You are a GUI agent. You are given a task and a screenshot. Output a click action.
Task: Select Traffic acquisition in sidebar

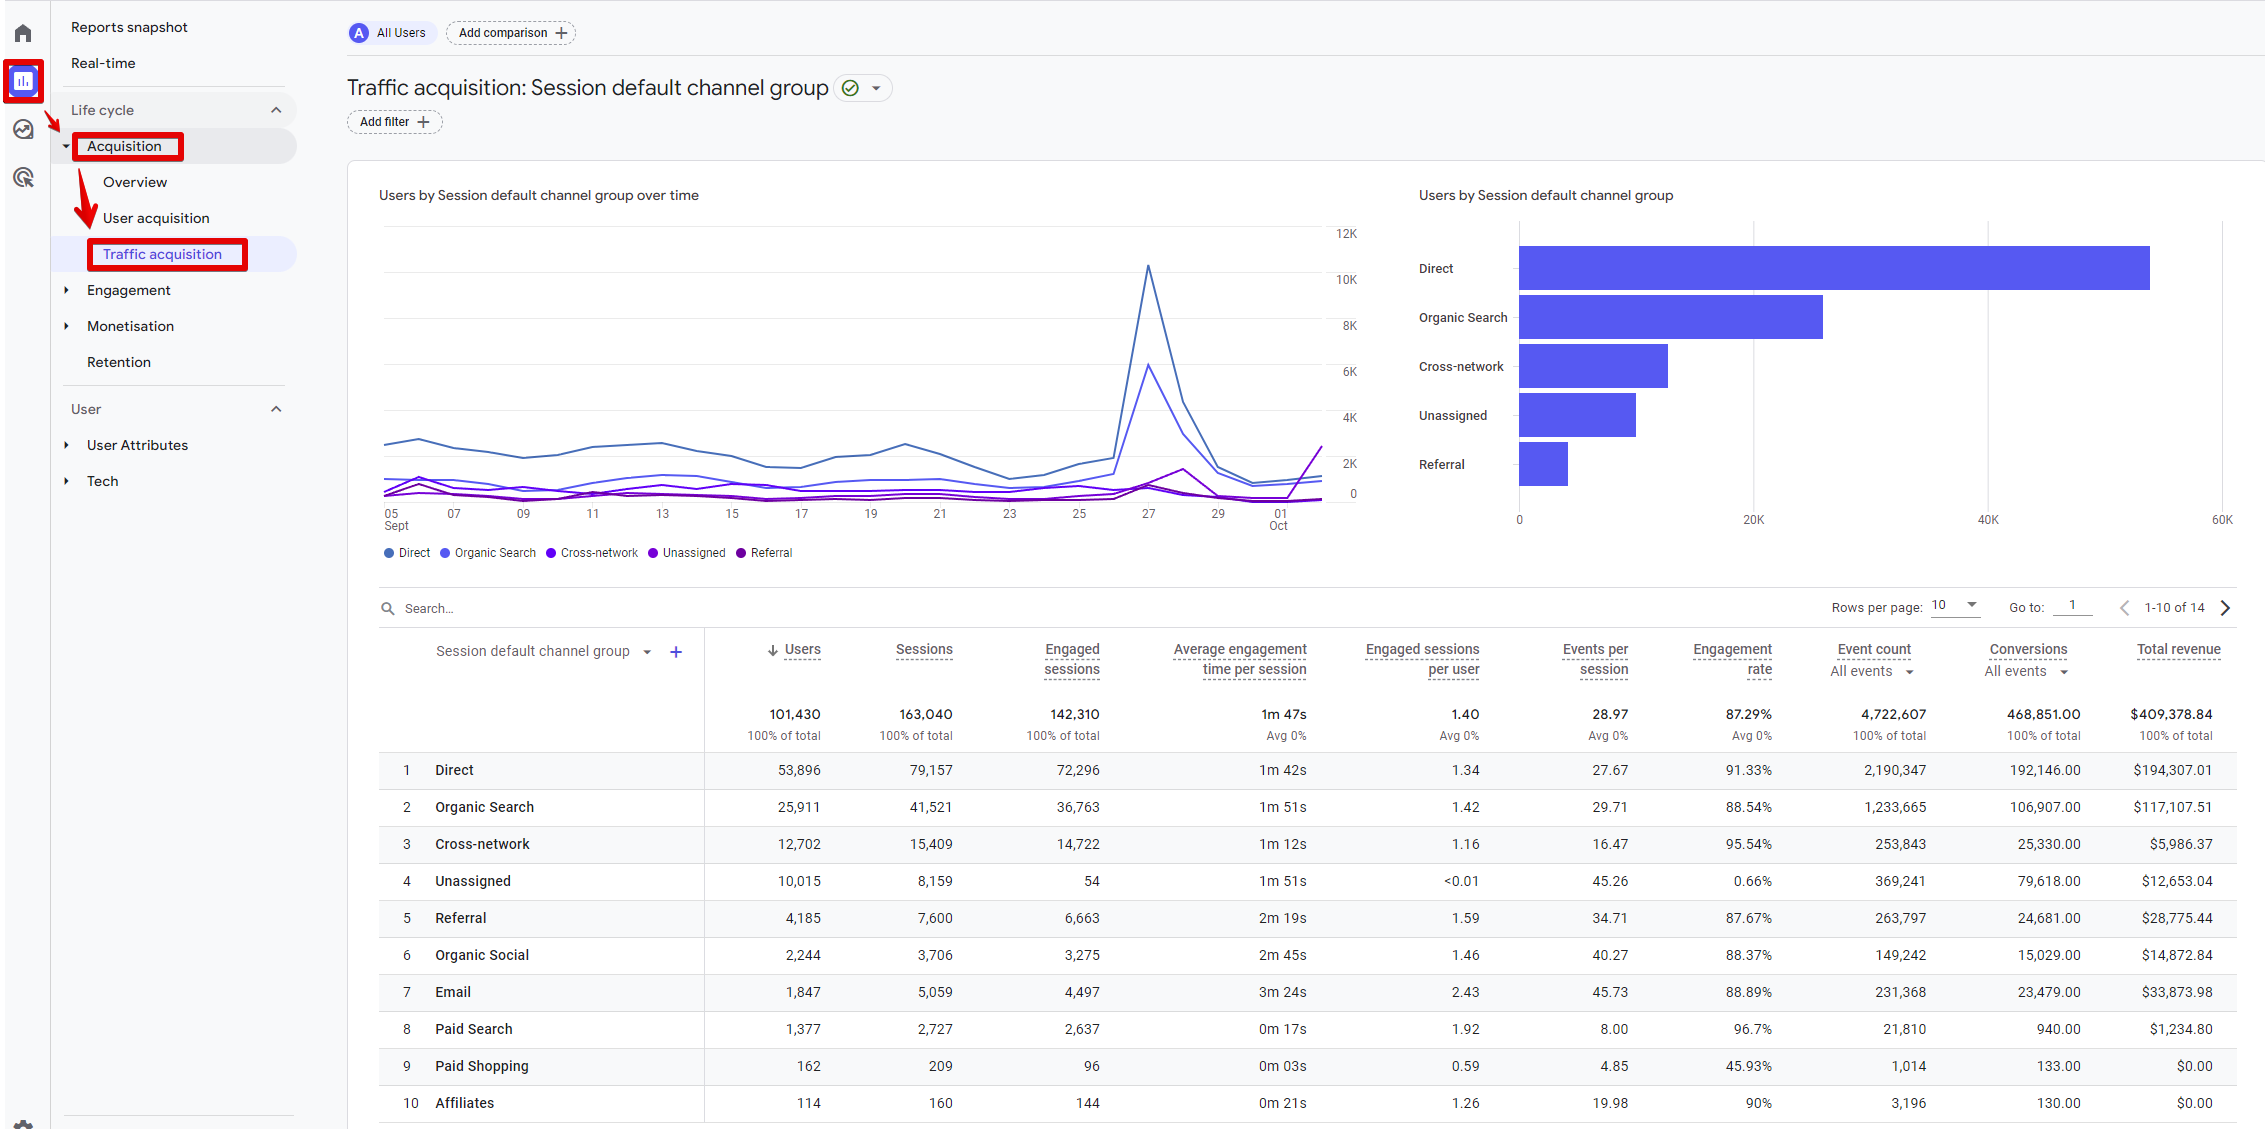[x=162, y=254]
